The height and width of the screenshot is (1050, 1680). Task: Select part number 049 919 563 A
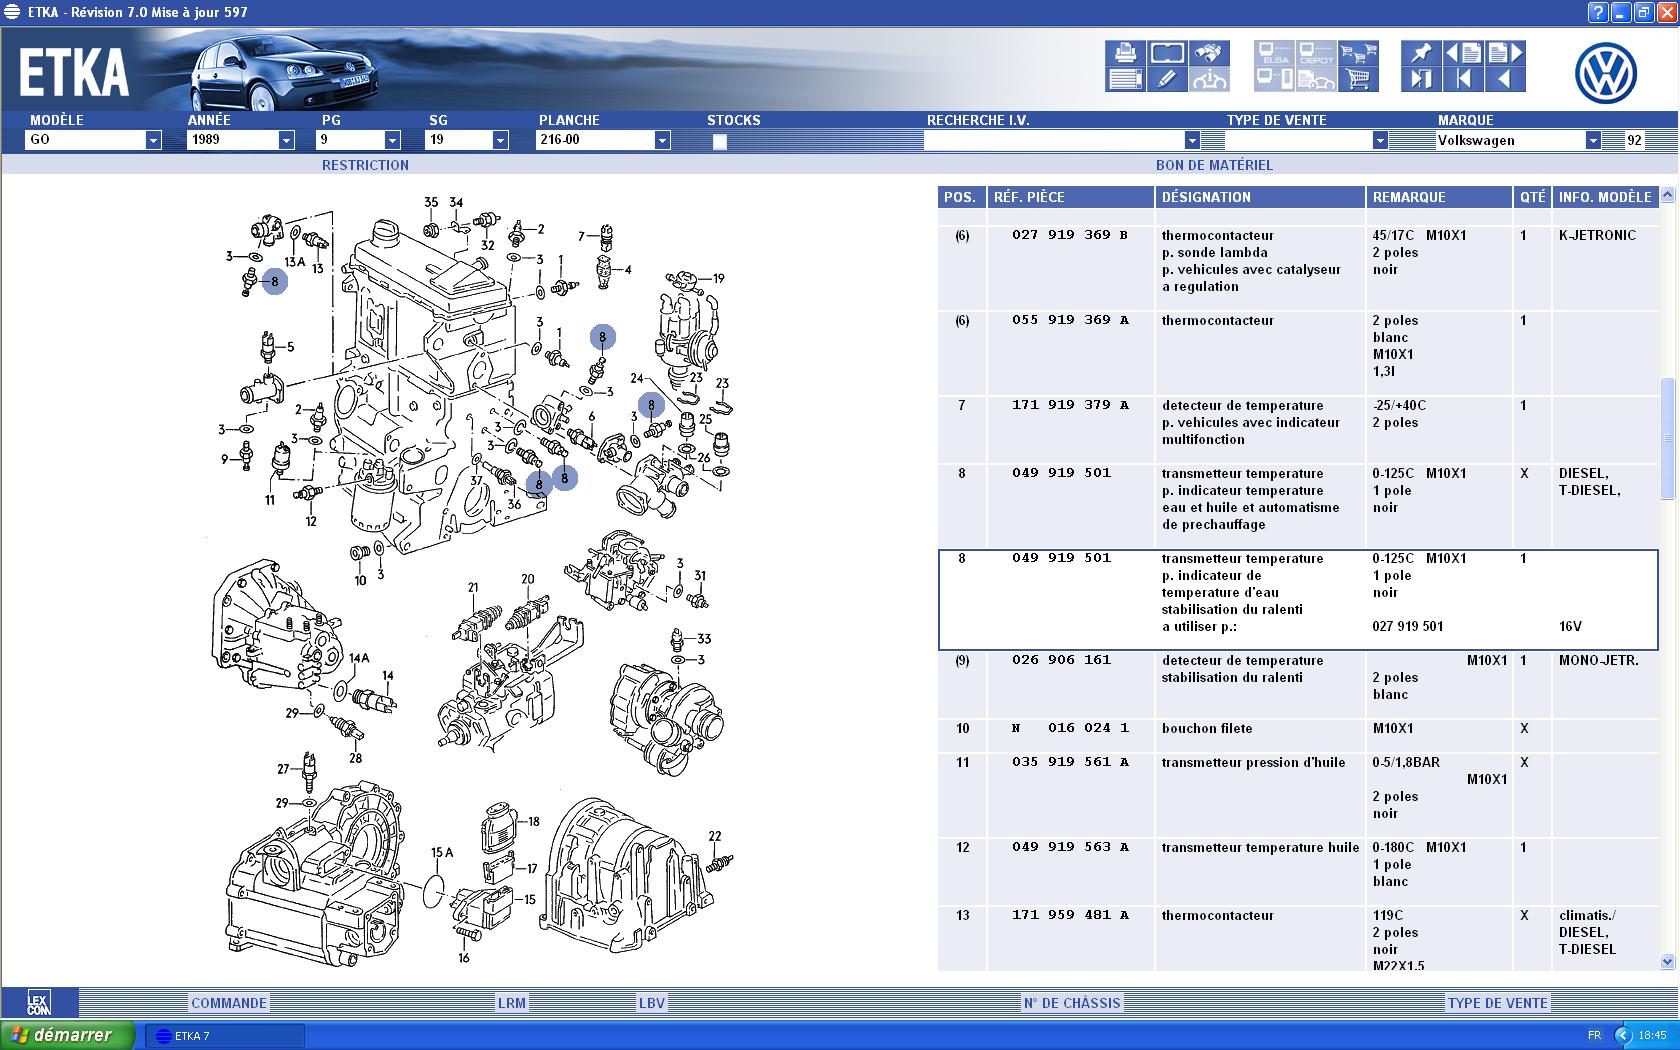pos(1069,847)
